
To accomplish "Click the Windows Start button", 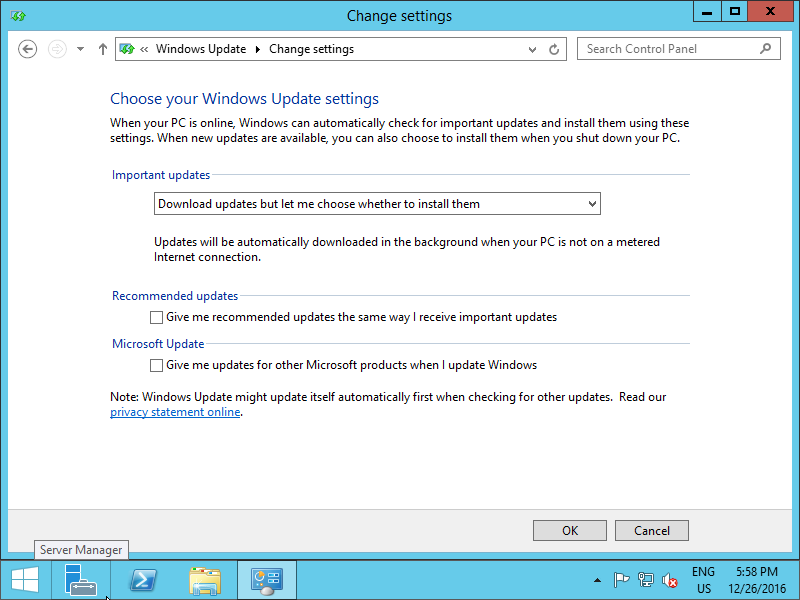I will click(x=25, y=580).
